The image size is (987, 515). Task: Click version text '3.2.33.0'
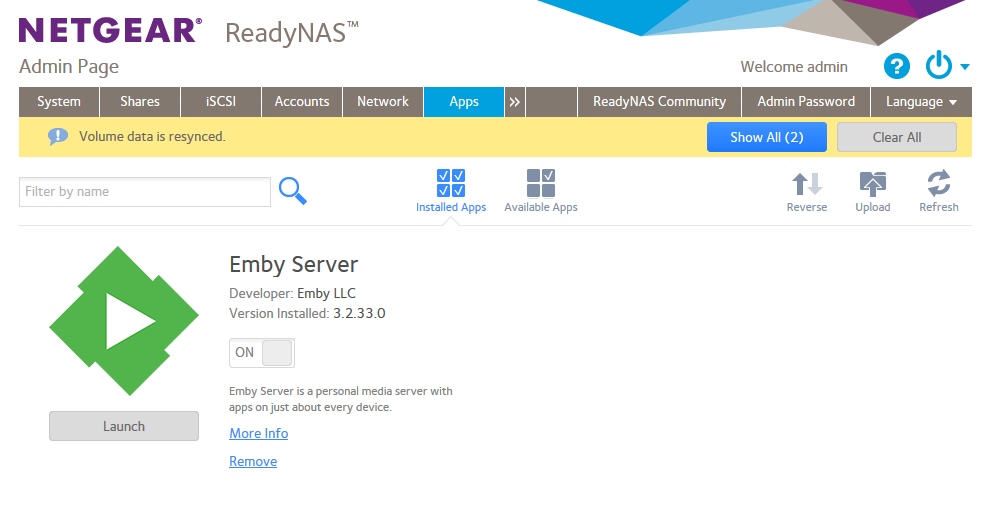359,314
